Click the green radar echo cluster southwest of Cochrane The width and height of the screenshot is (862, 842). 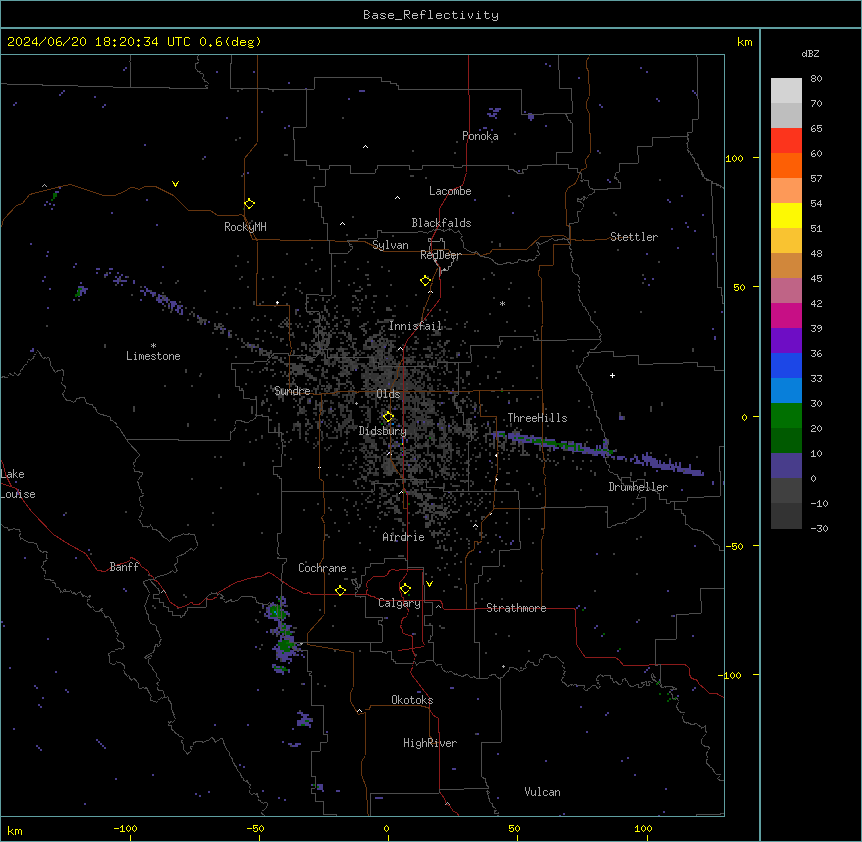coord(282,635)
